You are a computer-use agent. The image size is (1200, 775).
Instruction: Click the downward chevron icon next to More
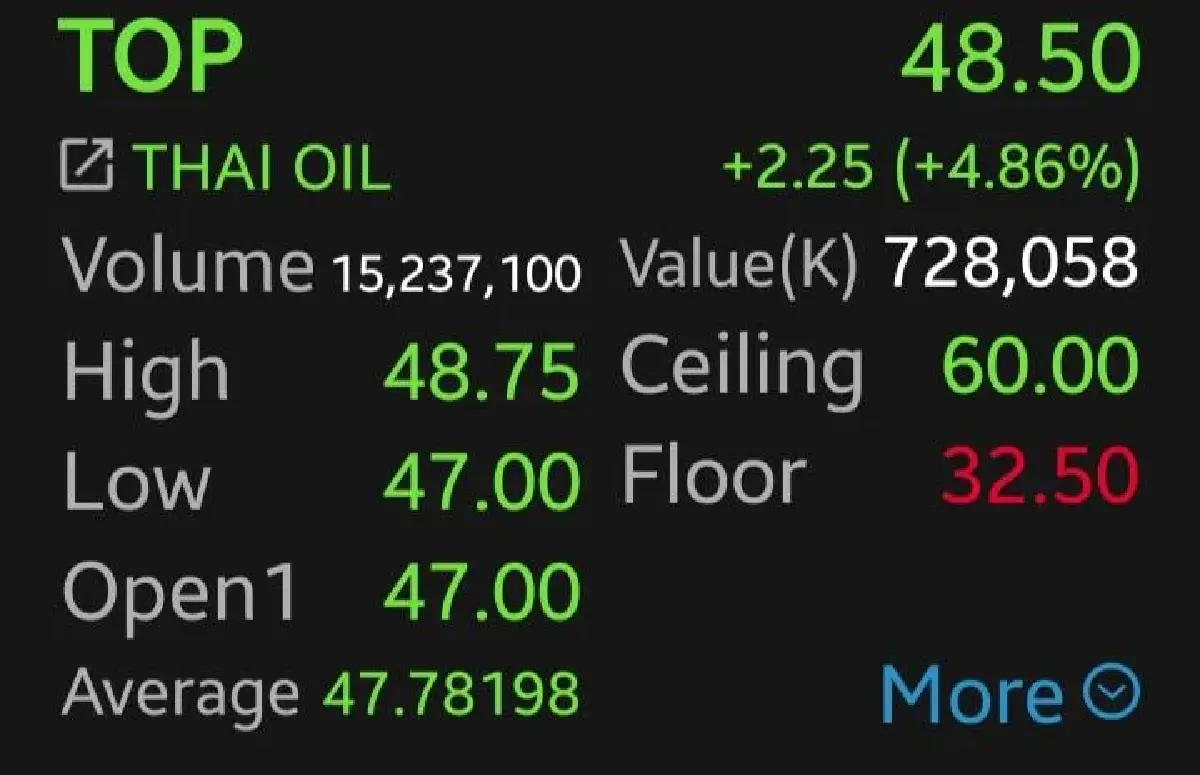[x=1108, y=690]
